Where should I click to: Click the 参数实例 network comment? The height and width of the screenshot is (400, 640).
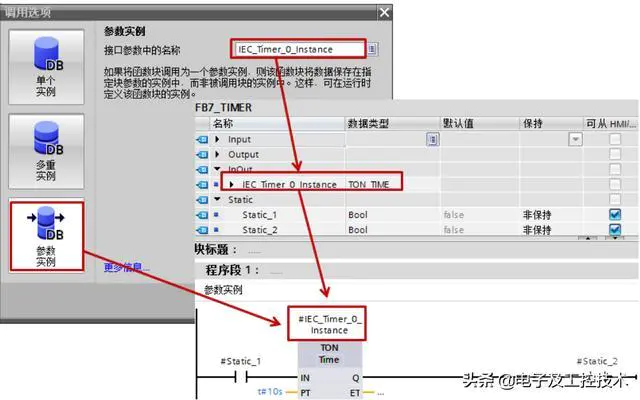[x=223, y=290]
